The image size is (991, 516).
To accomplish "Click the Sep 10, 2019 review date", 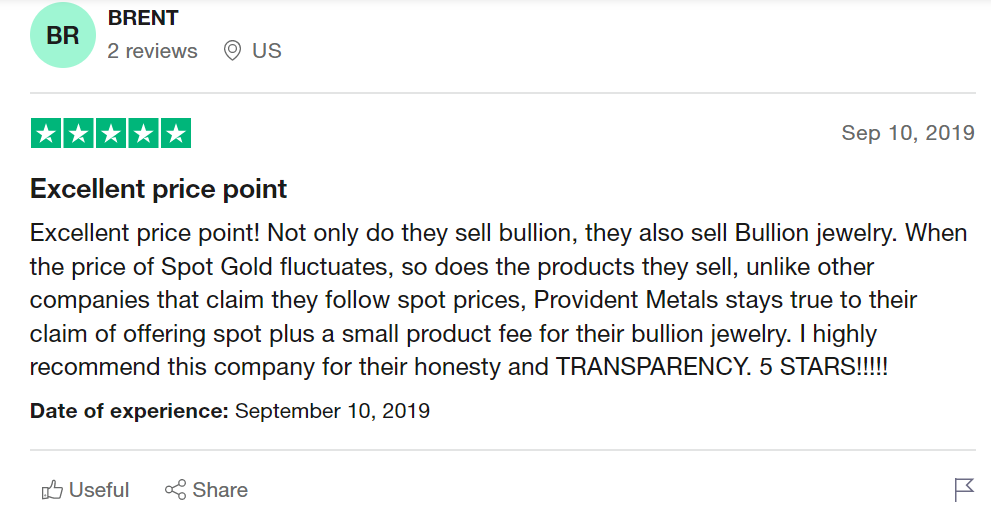I will pyautogui.click(x=908, y=133).
